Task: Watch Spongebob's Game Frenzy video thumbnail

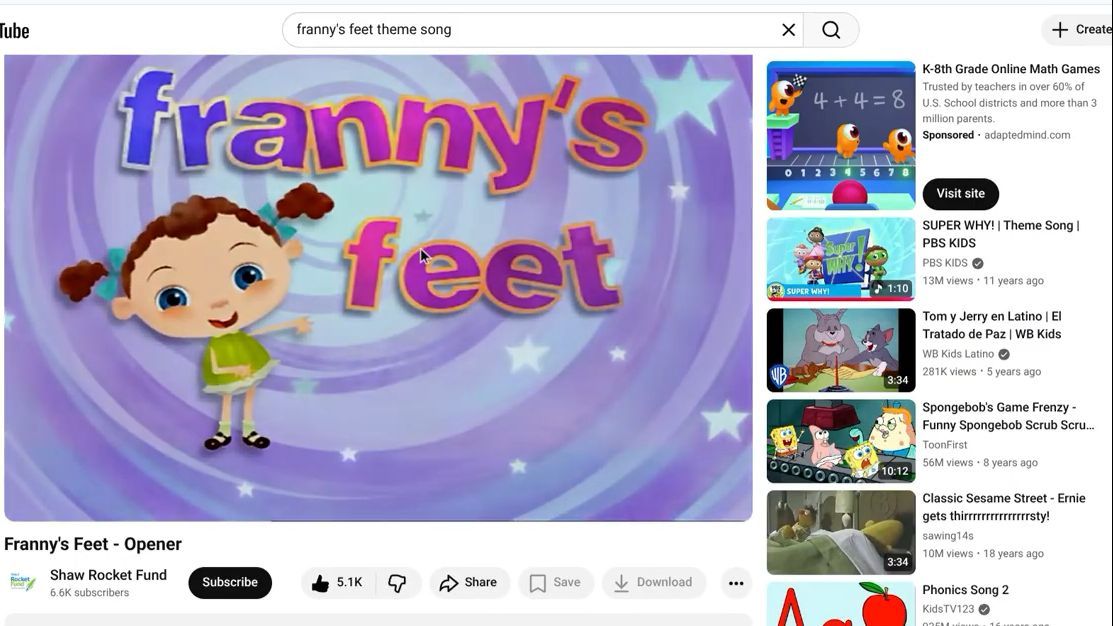Action: [x=840, y=441]
